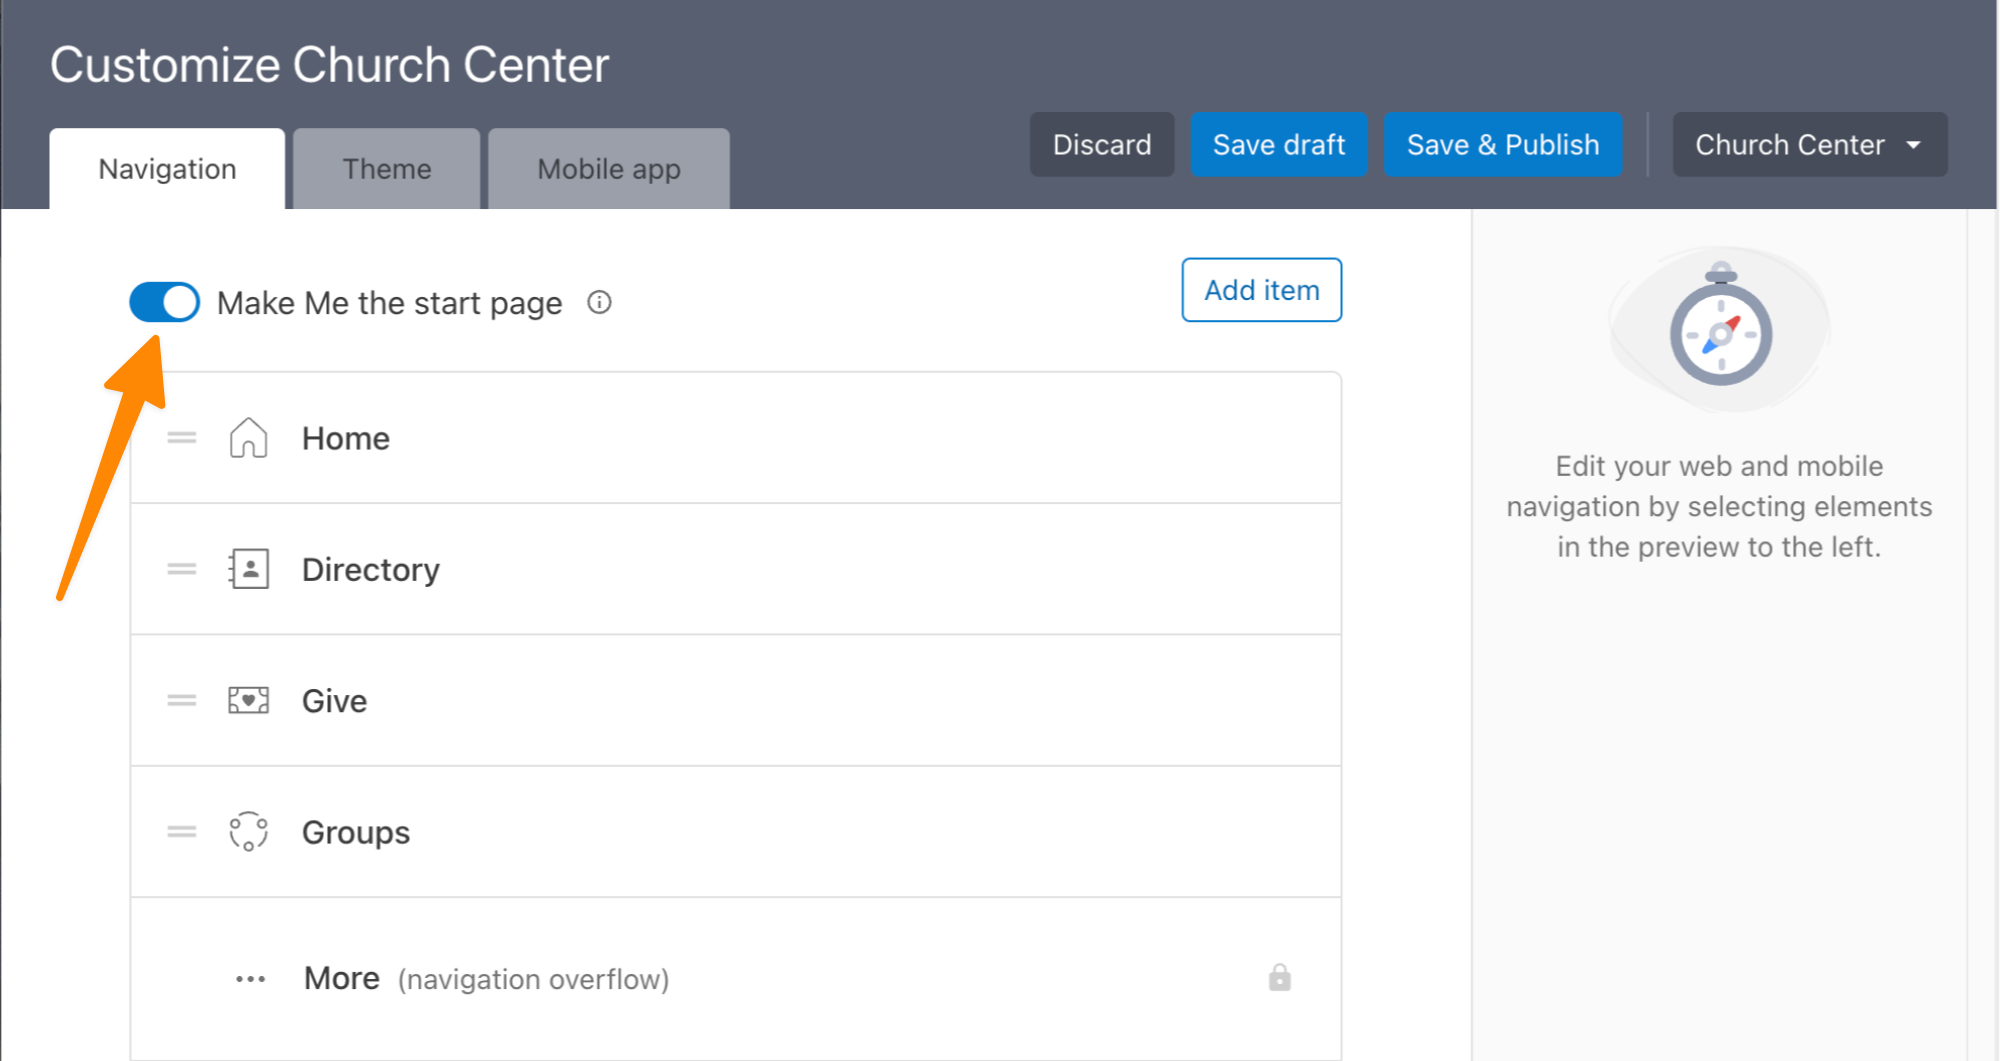Click the Make Me the start page label

[x=390, y=303]
